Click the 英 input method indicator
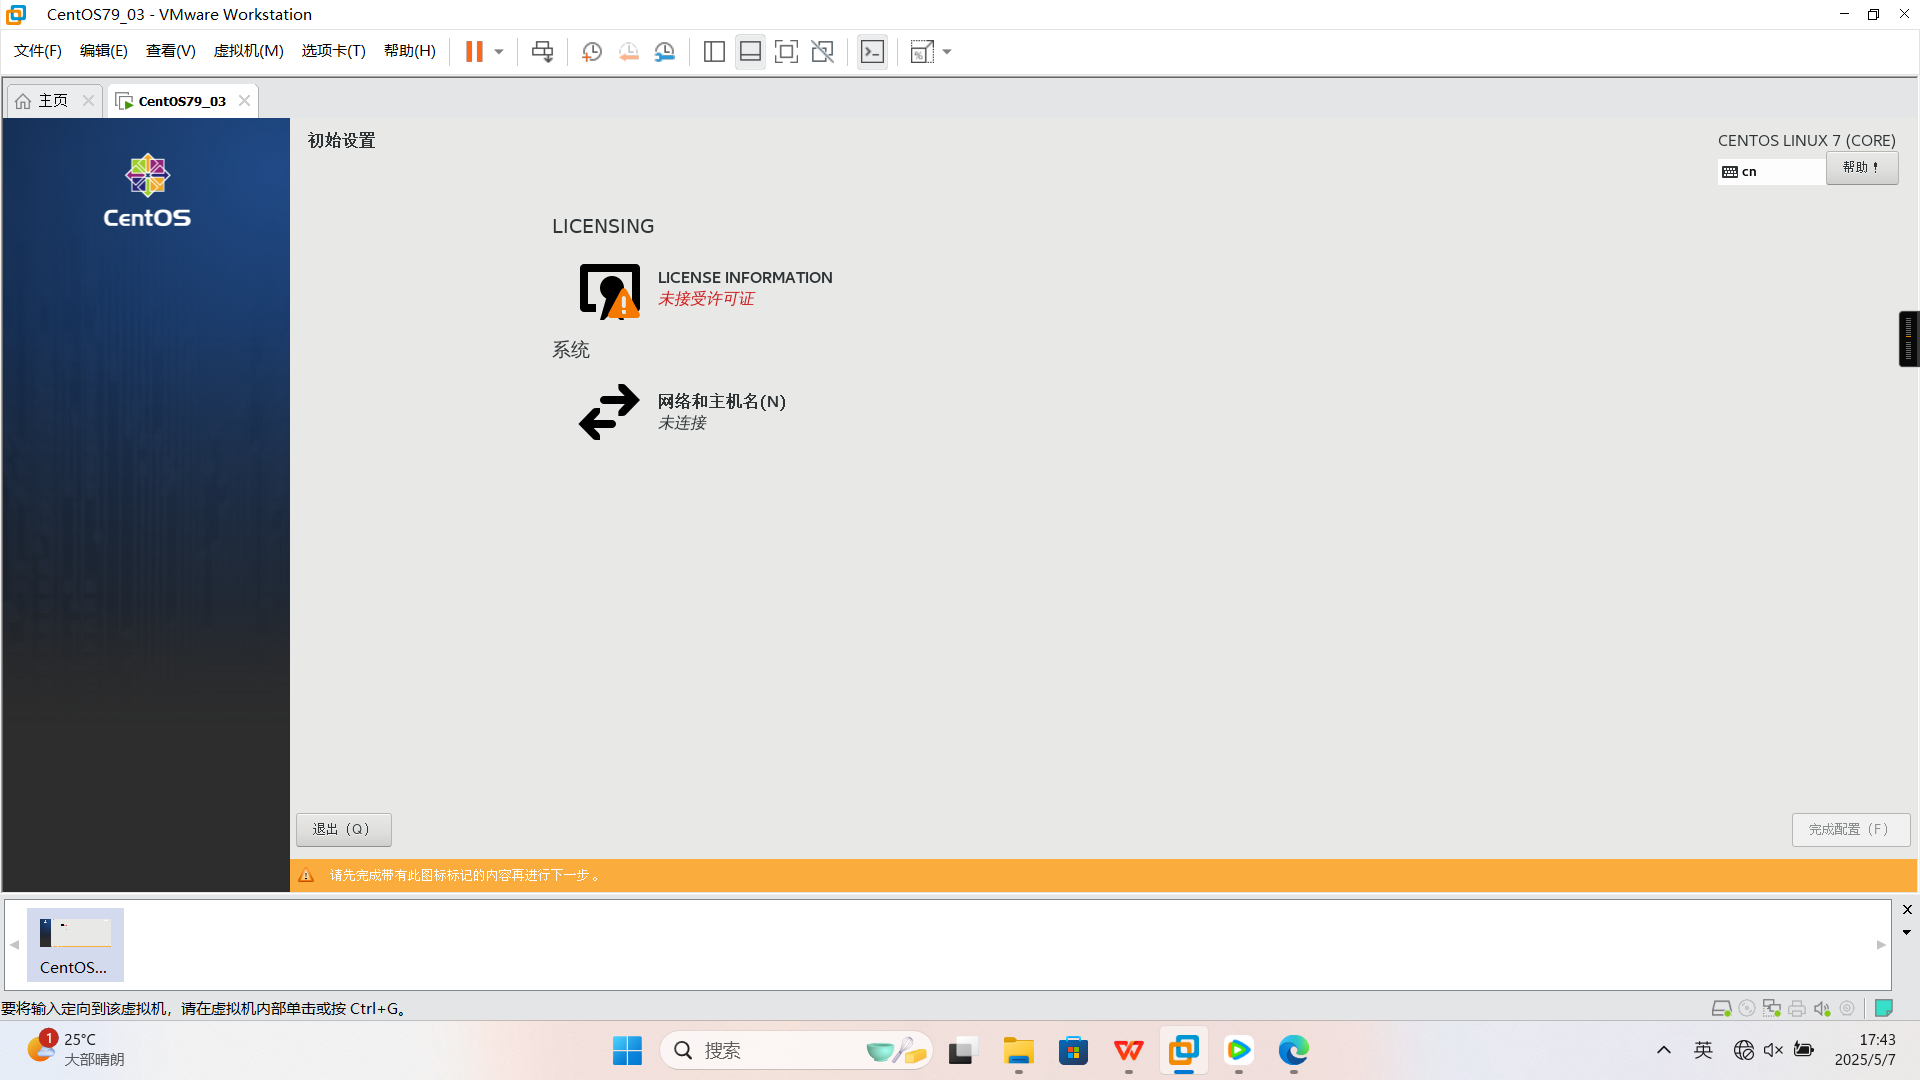Viewport: 1920px width, 1080px height. pyautogui.click(x=1703, y=1050)
